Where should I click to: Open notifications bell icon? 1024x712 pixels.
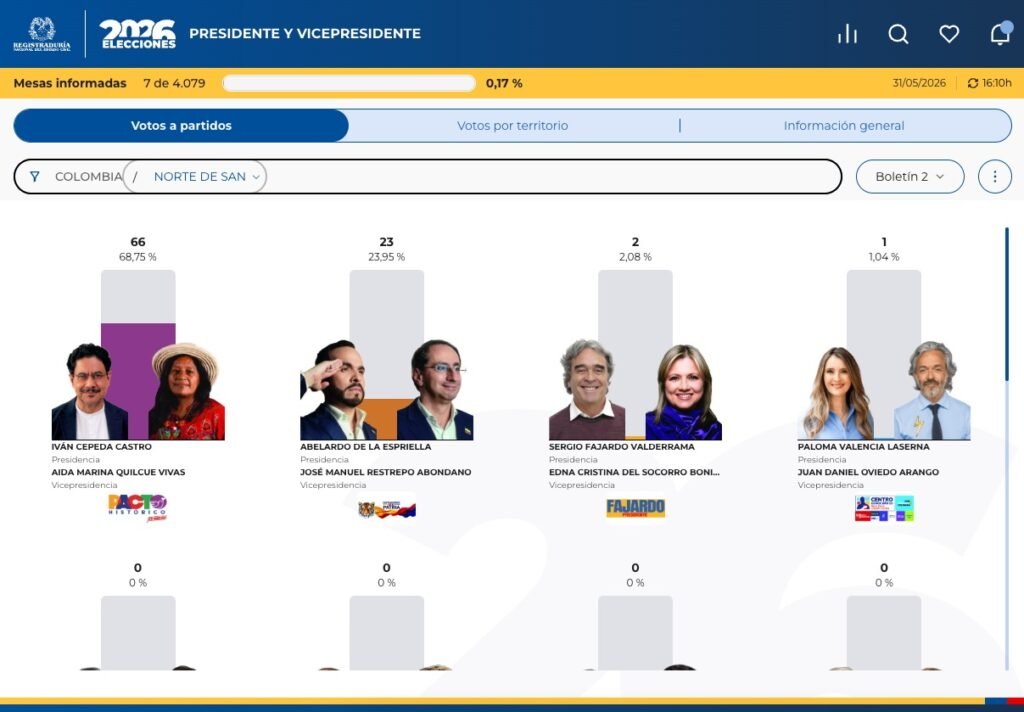pos(1000,33)
